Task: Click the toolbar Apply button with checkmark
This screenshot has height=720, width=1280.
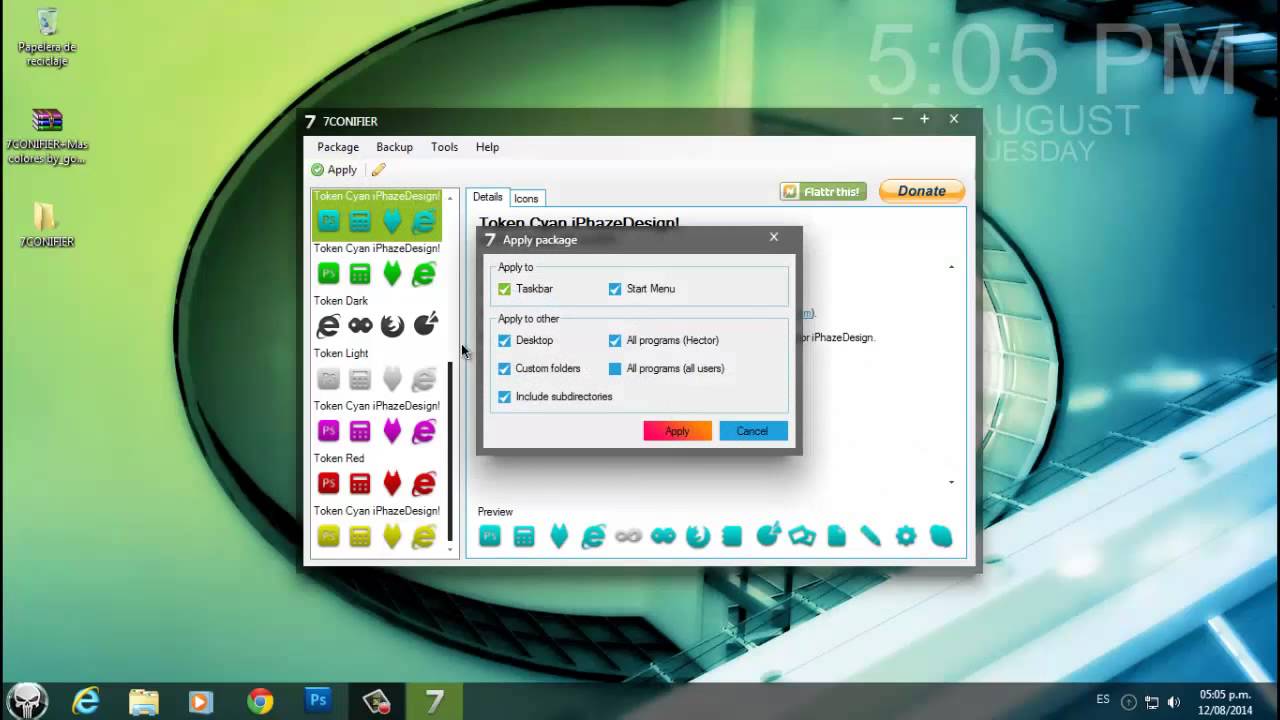Action: pyautogui.click(x=334, y=170)
